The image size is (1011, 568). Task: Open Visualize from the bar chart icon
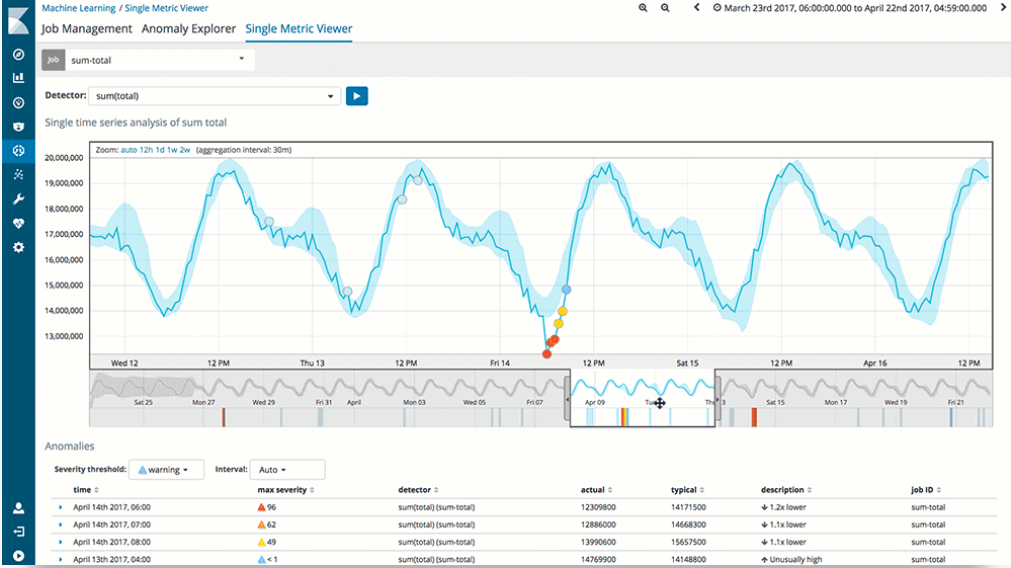(18, 78)
